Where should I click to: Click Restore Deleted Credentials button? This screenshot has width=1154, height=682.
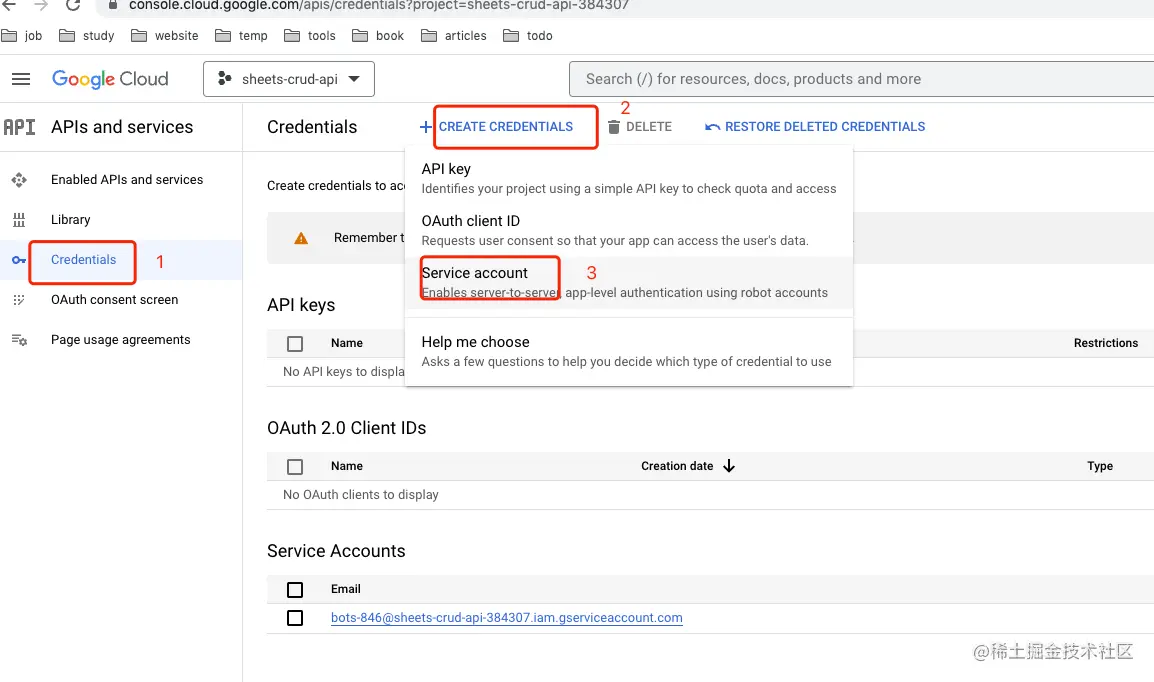(x=815, y=127)
